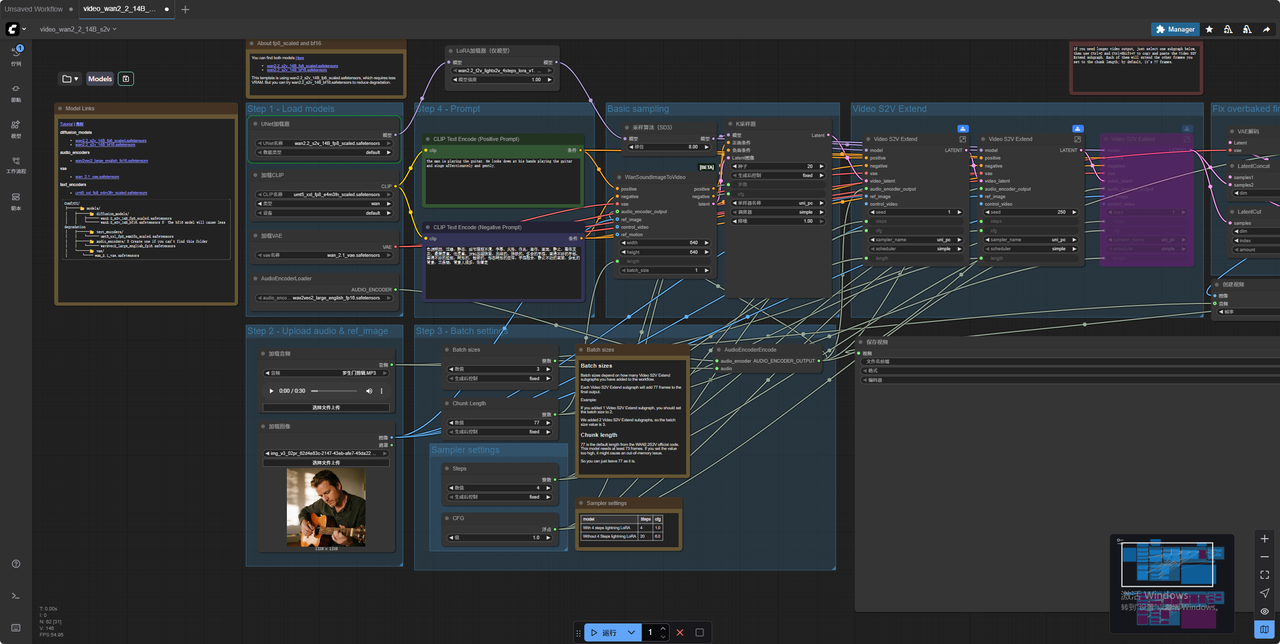The width and height of the screenshot is (1280, 644).
Task: Open the node library sidebar icon
Action: [16, 91]
